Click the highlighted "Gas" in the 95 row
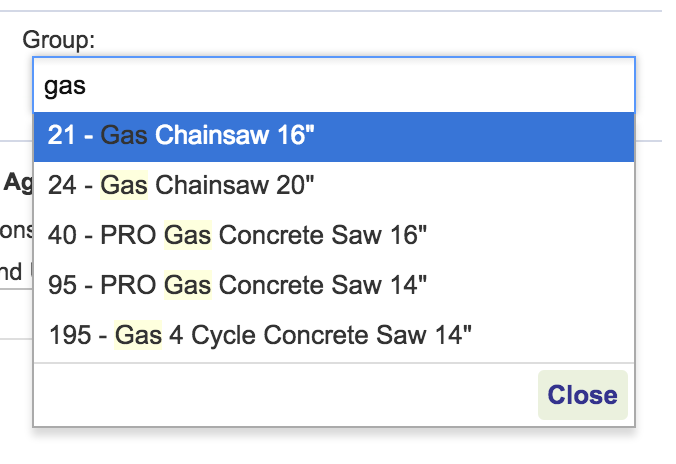 pyautogui.click(x=187, y=285)
